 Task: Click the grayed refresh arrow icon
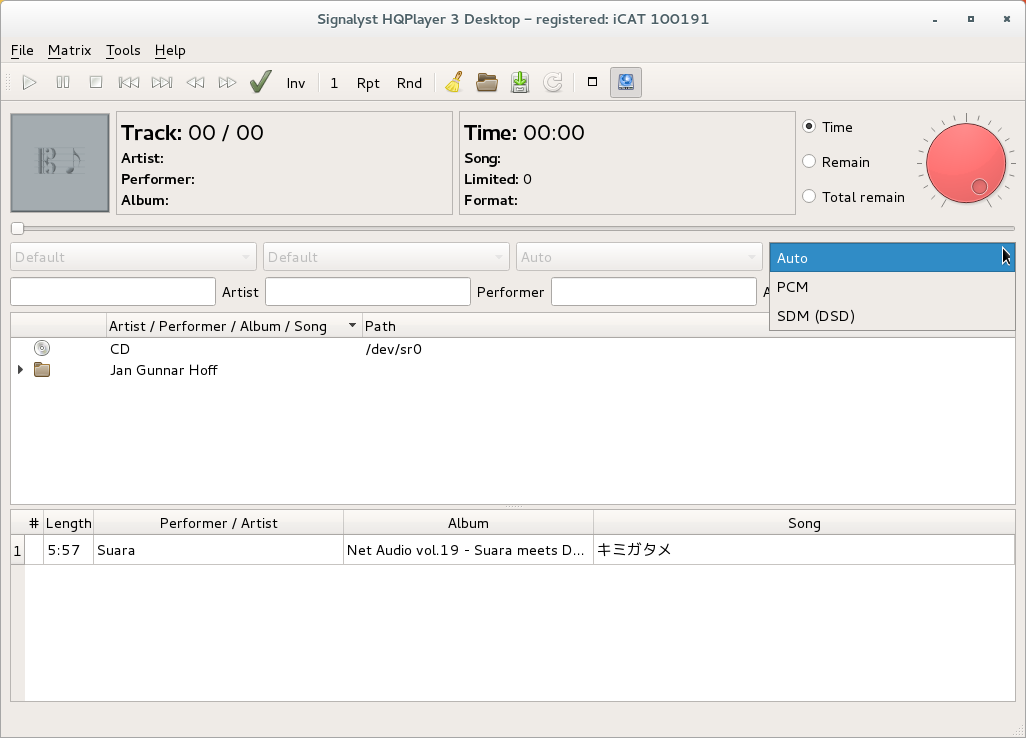(553, 82)
